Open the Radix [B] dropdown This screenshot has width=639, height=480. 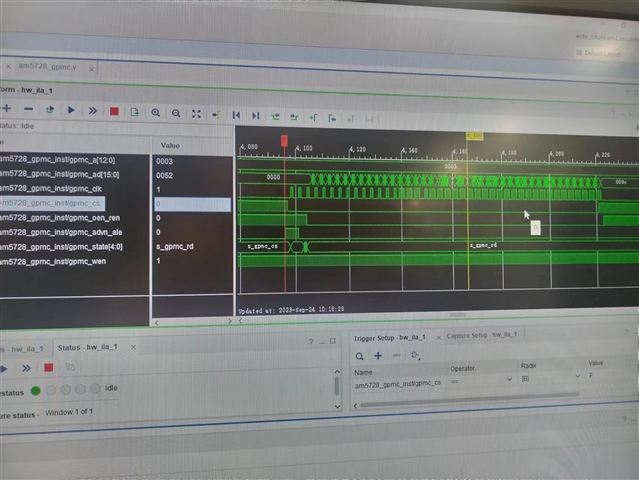[550, 377]
